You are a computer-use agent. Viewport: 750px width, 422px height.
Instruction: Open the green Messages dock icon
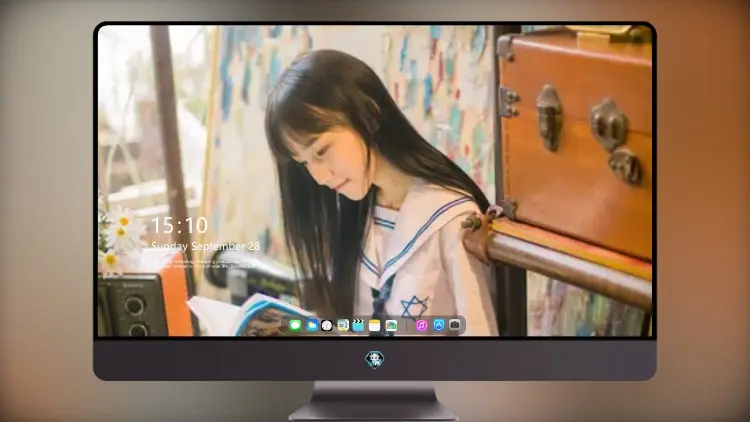pos(295,326)
